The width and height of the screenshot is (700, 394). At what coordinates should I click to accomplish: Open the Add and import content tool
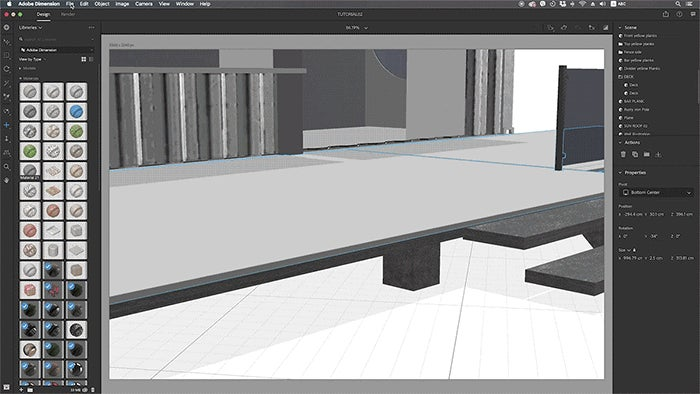click(x=6, y=28)
